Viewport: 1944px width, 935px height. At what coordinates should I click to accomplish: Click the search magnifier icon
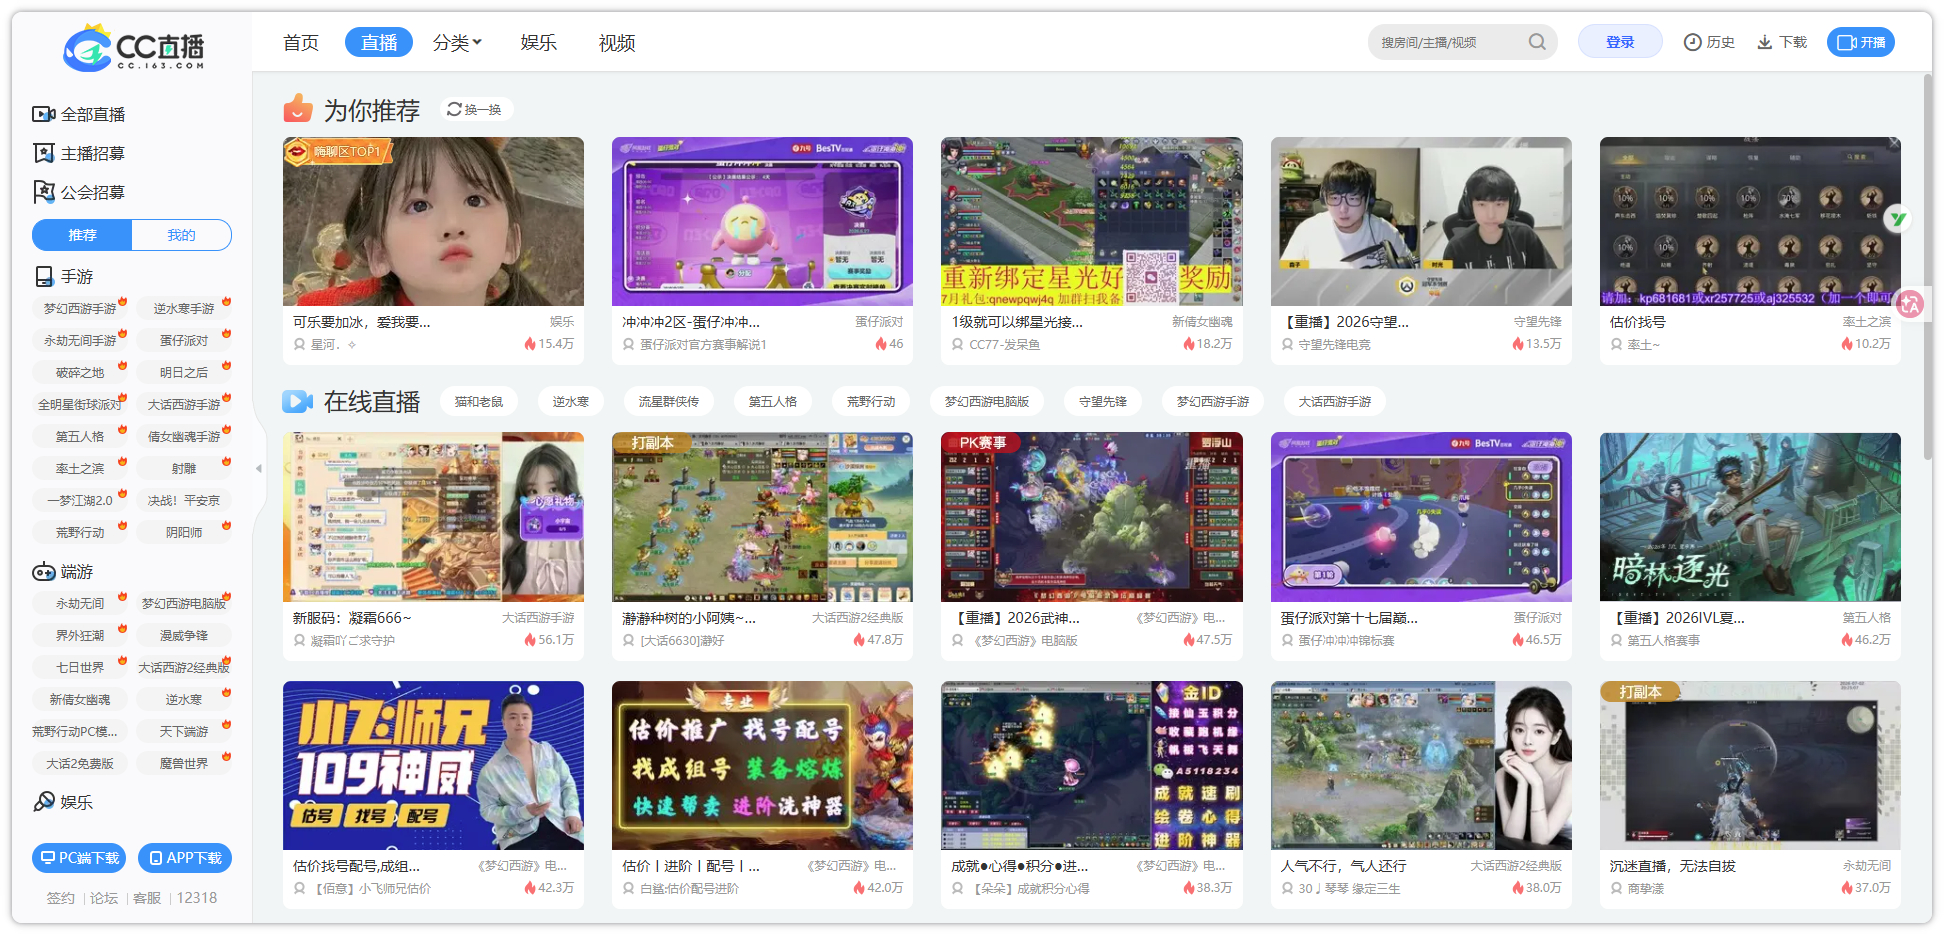coord(1537,42)
